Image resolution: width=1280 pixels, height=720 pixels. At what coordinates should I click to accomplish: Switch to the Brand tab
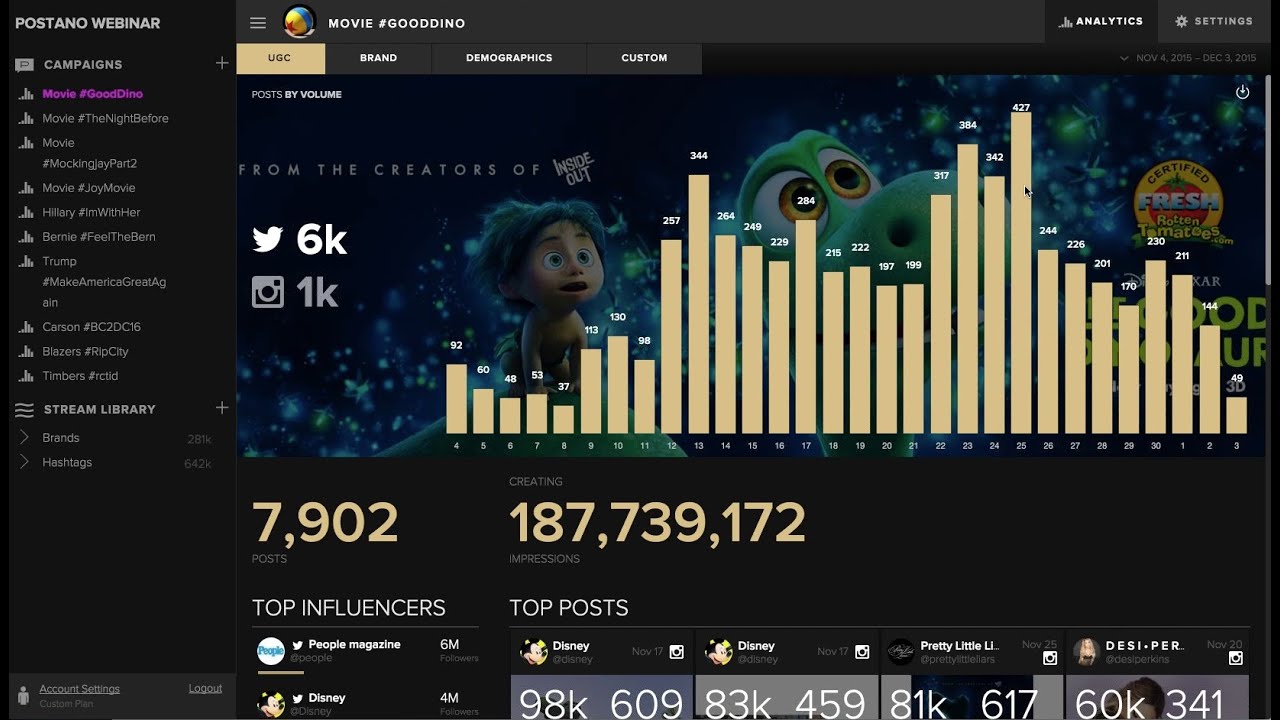click(378, 58)
